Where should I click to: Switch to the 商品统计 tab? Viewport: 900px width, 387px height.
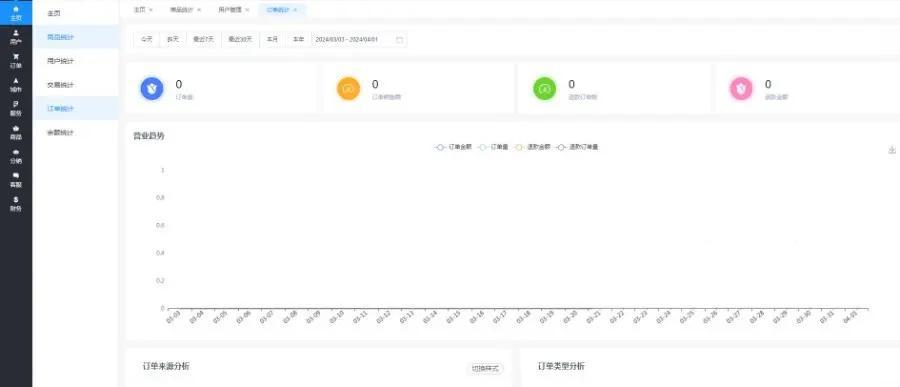182,10
